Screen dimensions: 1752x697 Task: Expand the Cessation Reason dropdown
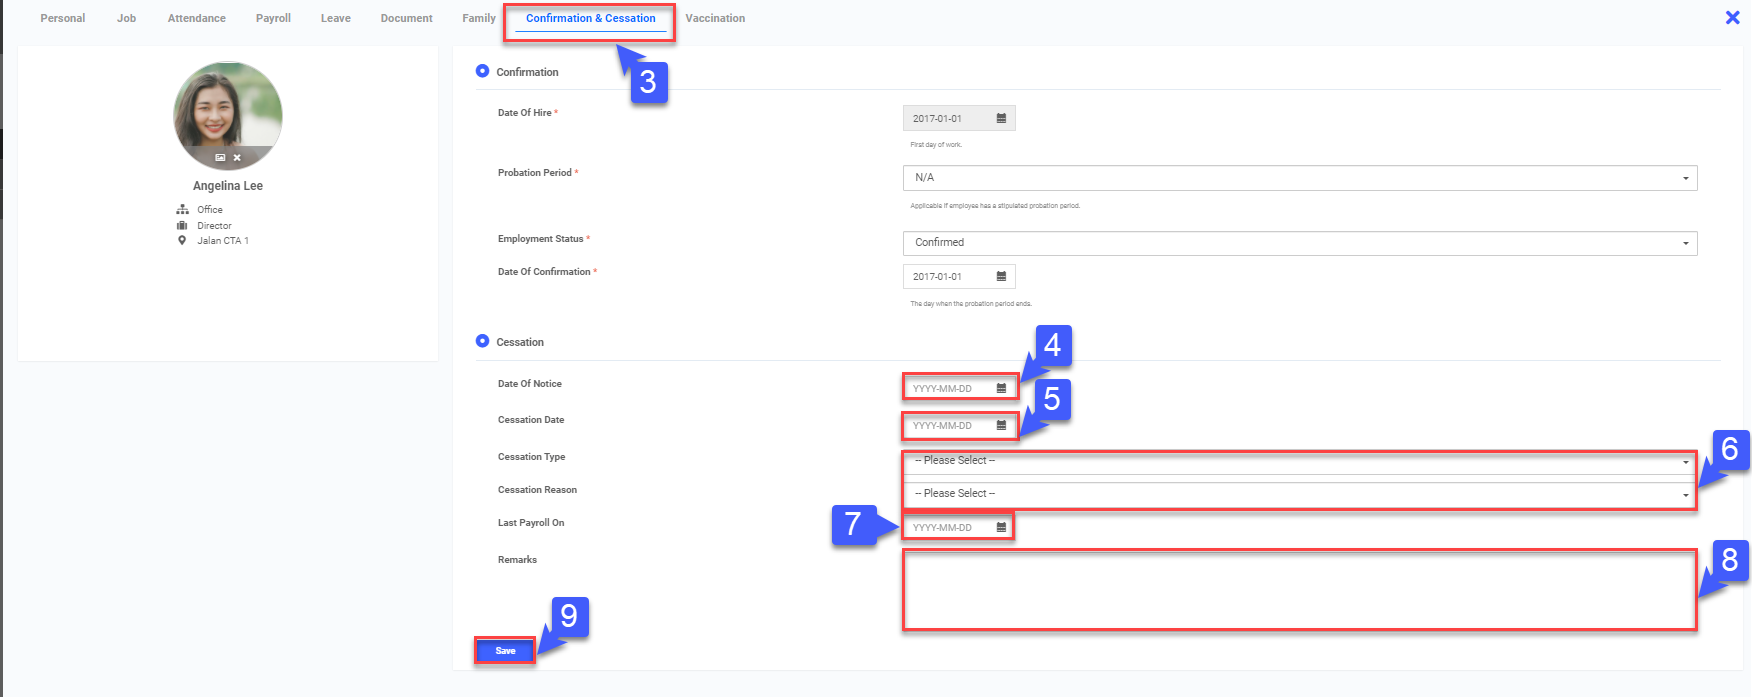(x=1299, y=494)
